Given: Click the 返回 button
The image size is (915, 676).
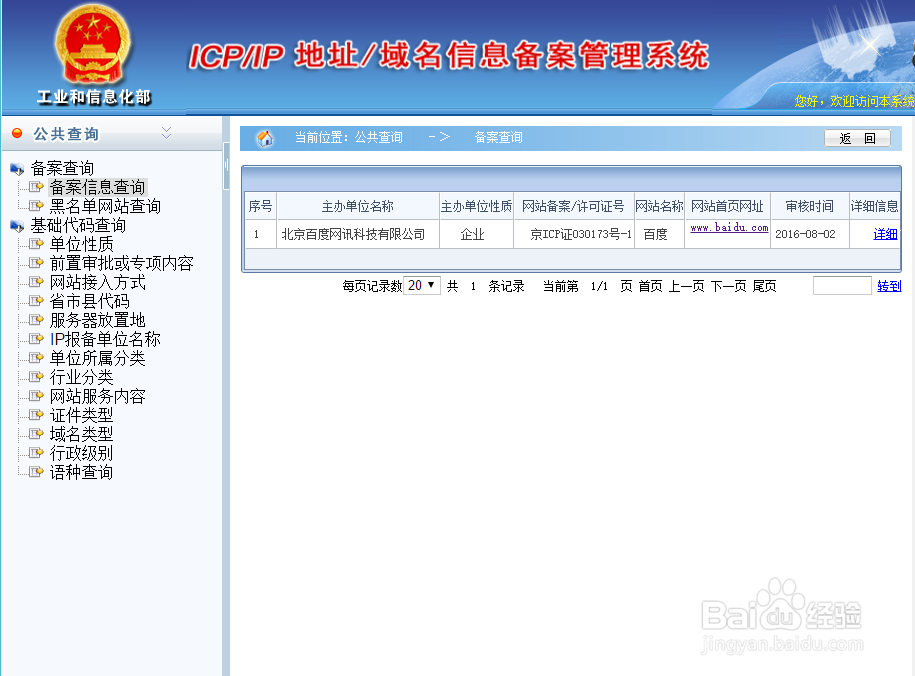Looking at the screenshot, I should (857, 138).
